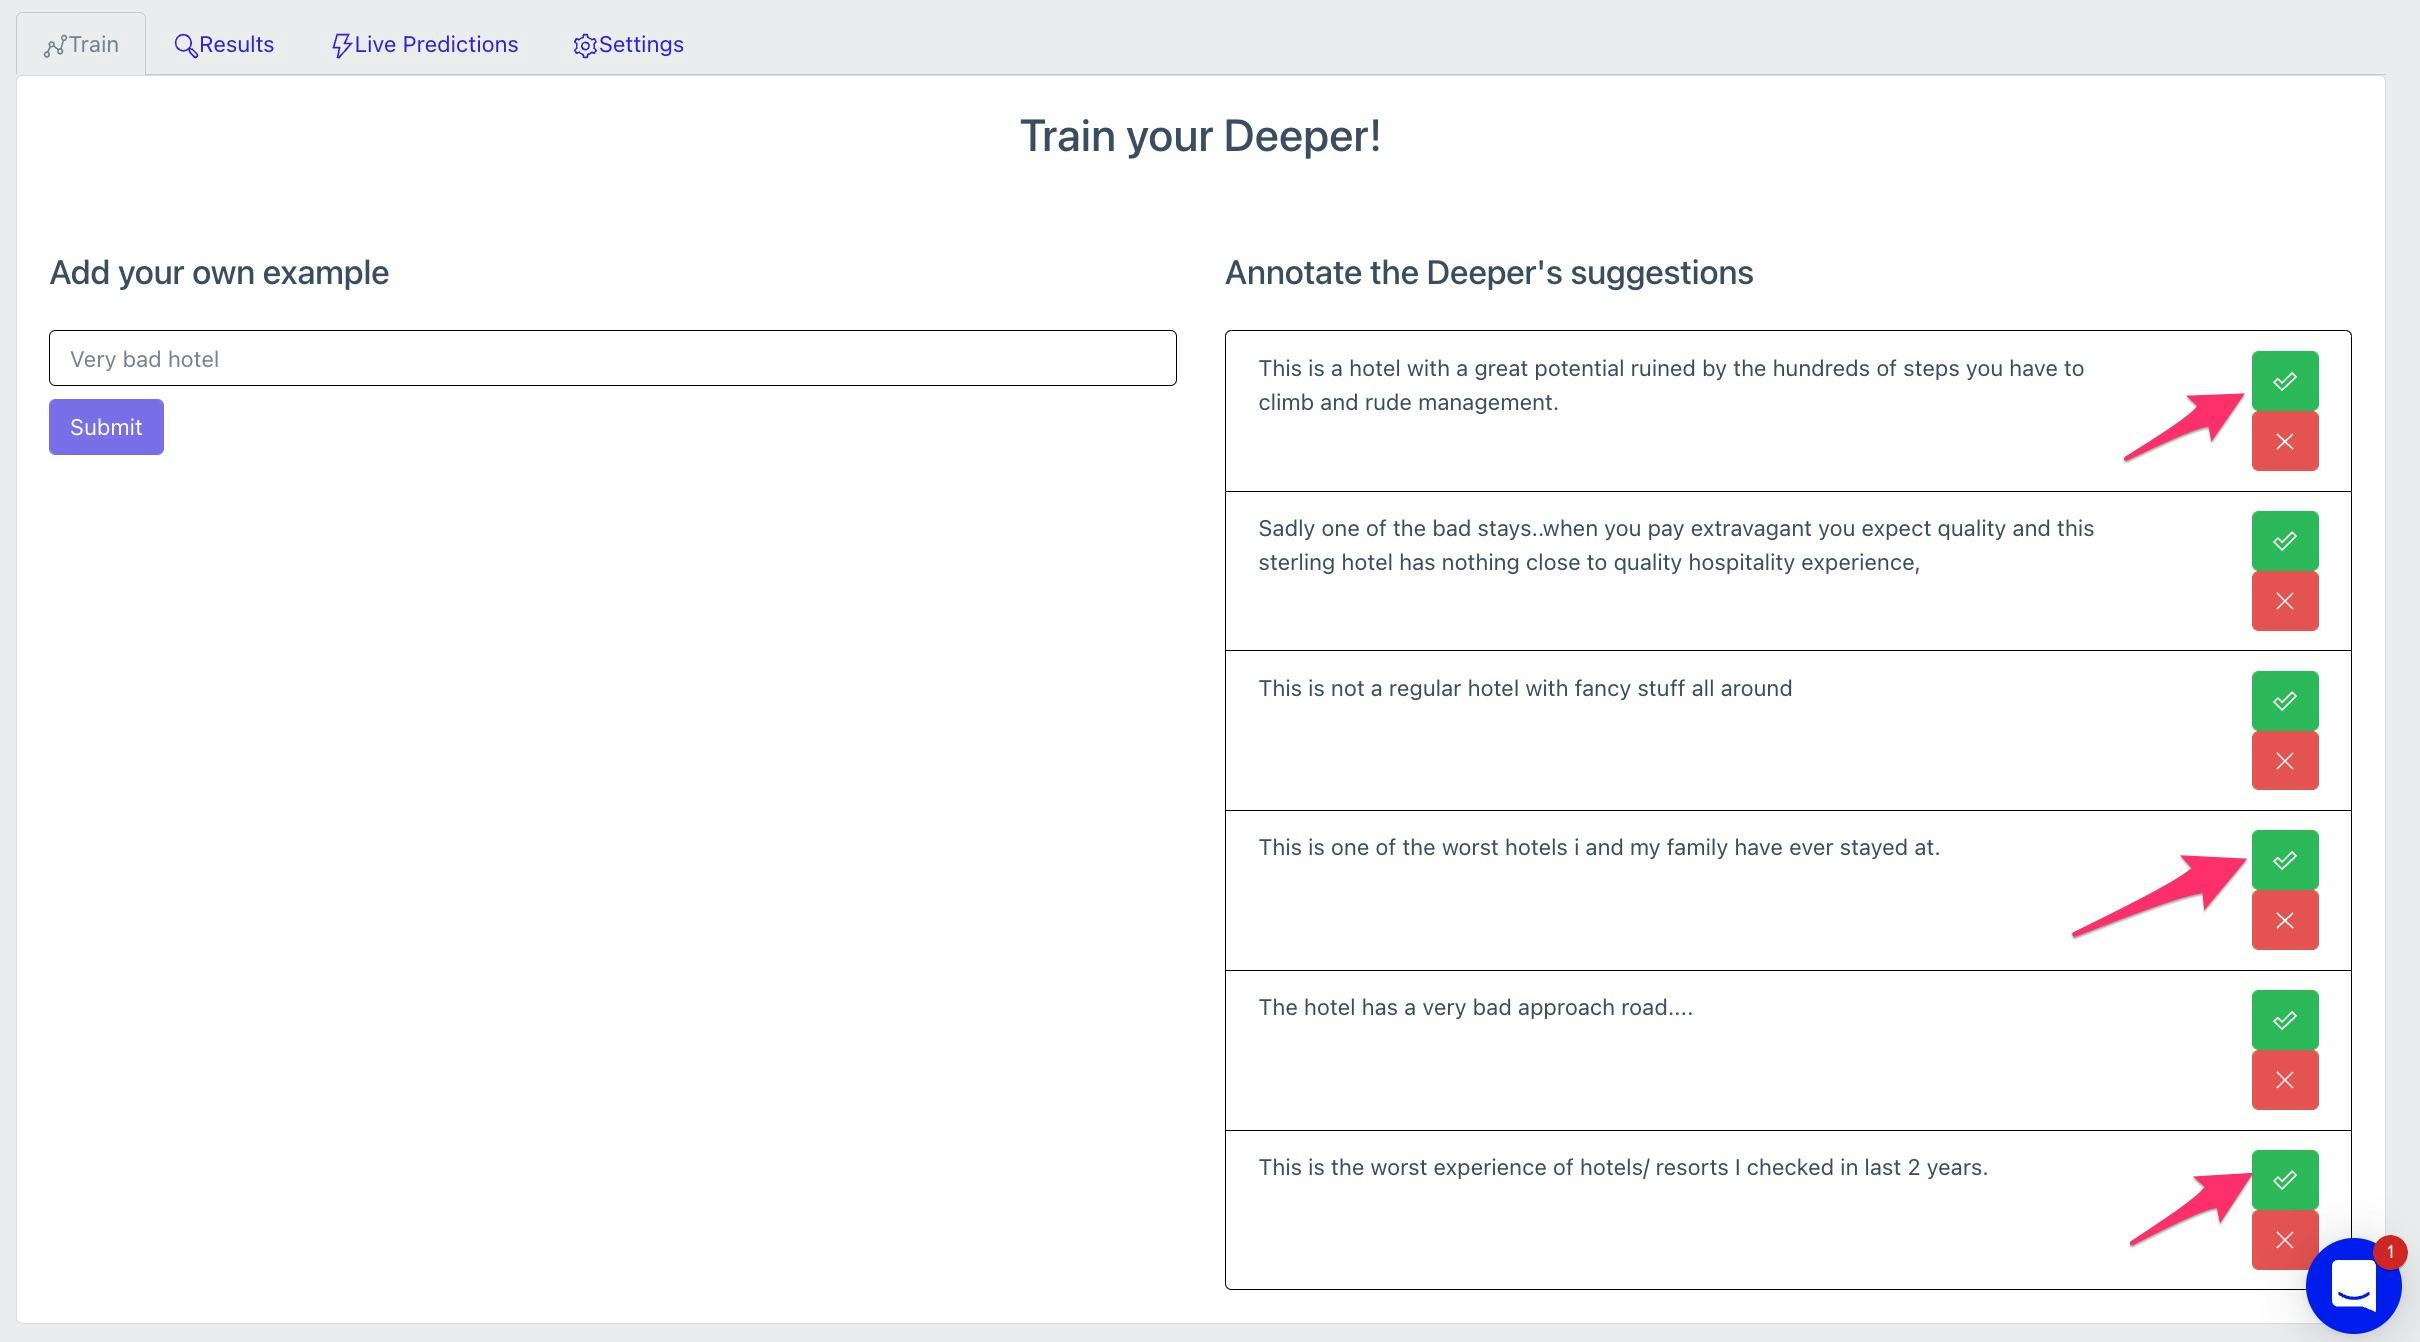Approve the 'great potential ruined' hotel suggestion
The image size is (2420, 1342).
click(x=2284, y=381)
